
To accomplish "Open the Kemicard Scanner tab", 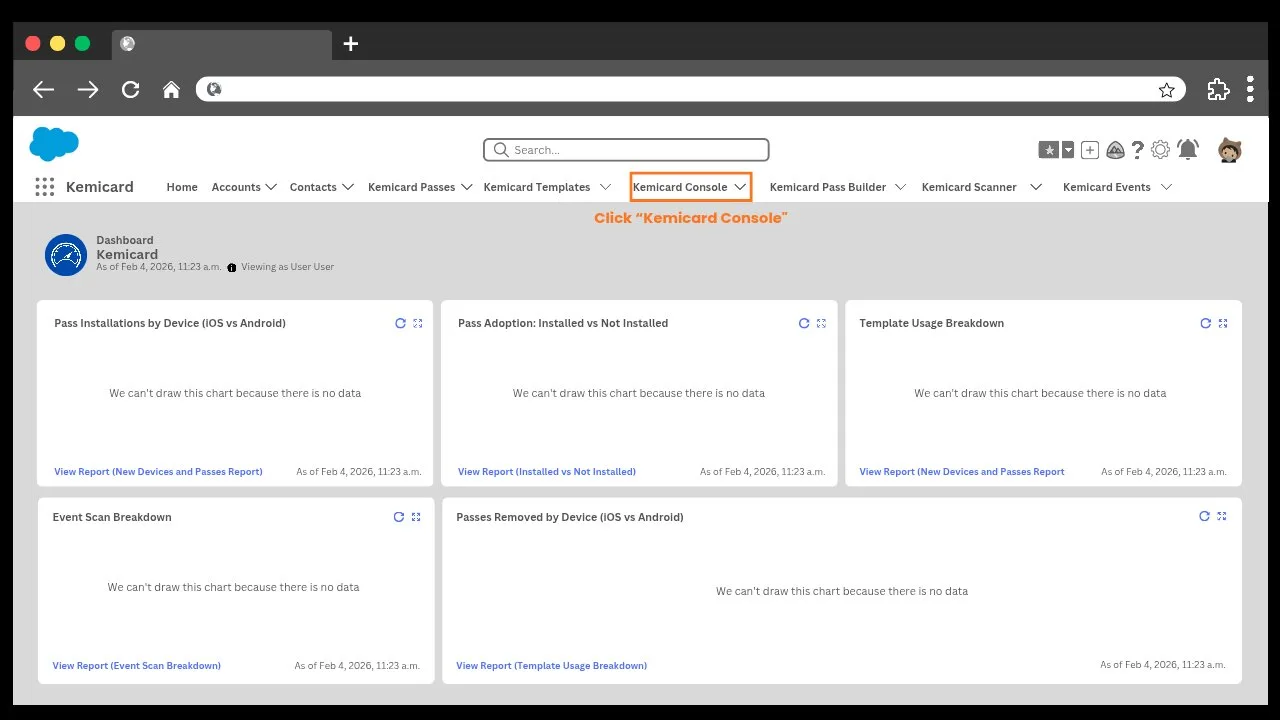I will tap(969, 187).
